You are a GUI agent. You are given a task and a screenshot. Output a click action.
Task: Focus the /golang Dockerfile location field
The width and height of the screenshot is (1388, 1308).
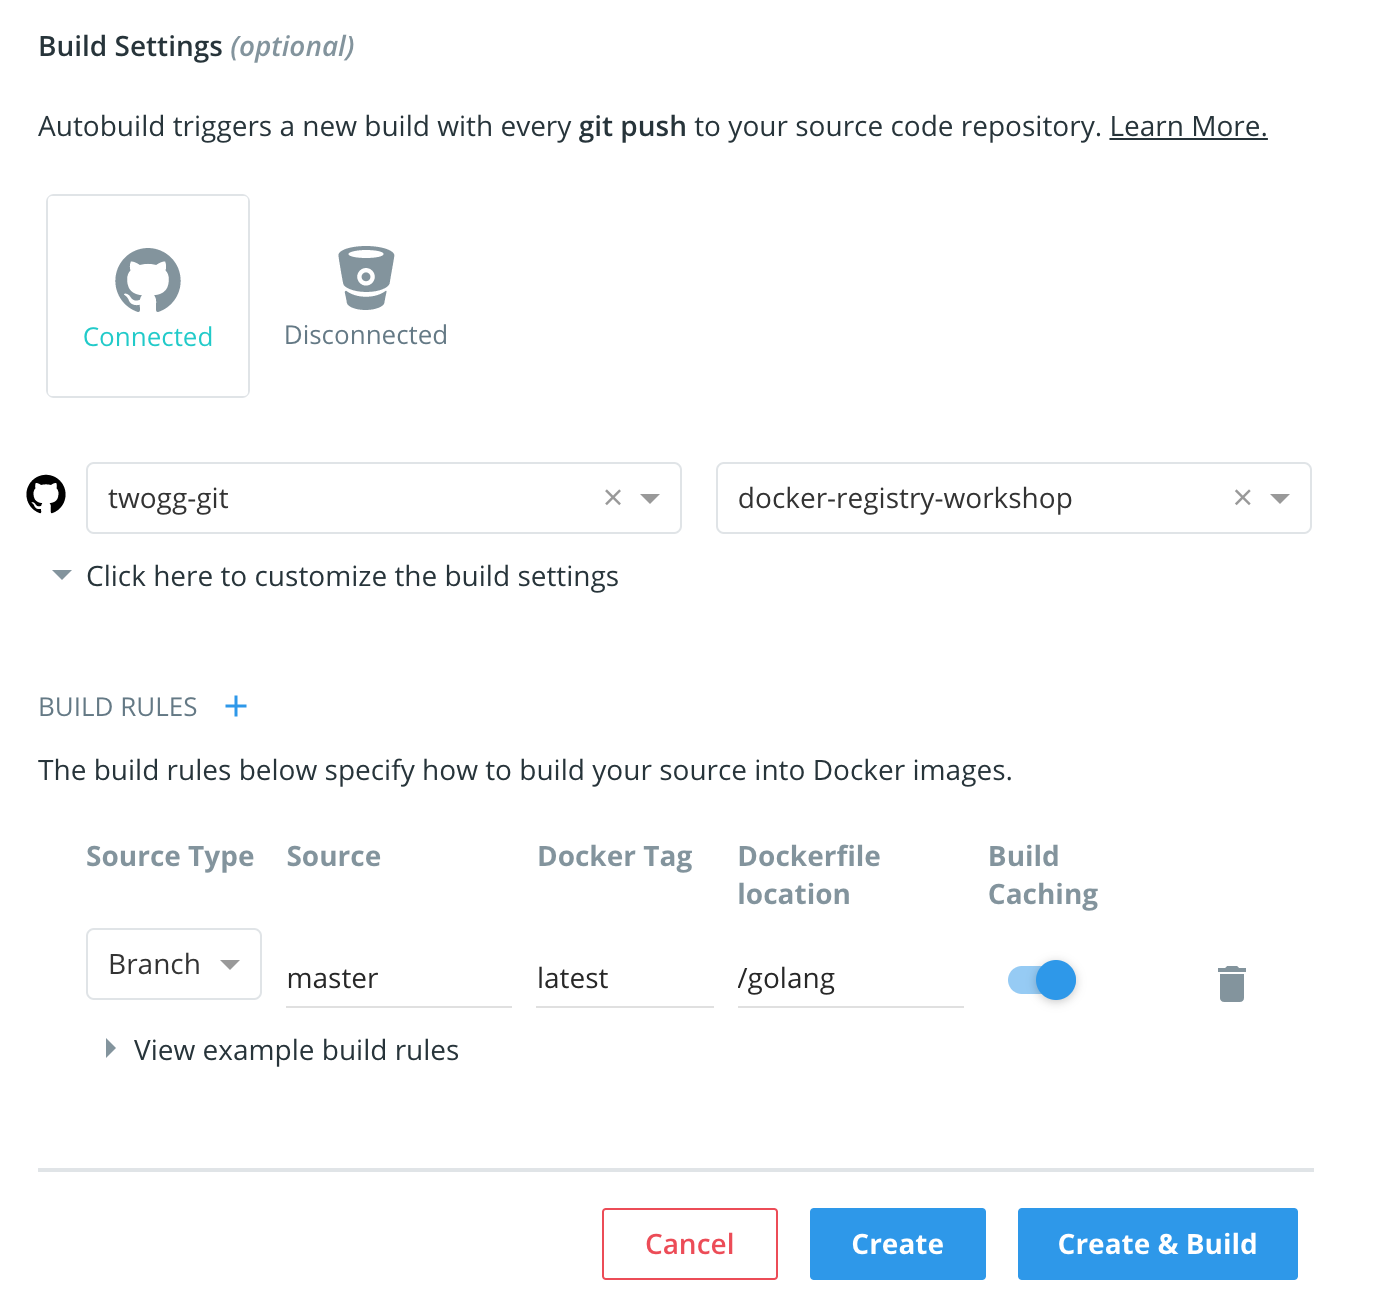click(x=851, y=978)
